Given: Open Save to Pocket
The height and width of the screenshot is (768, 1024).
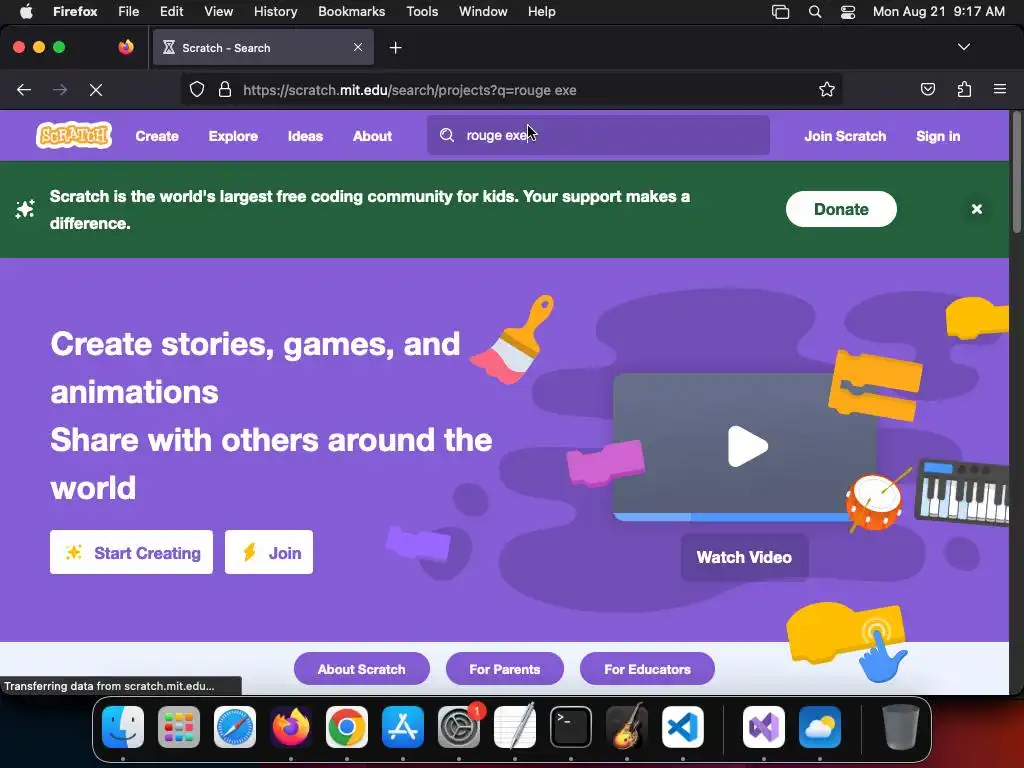Looking at the screenshot, I should click(927, 89).
